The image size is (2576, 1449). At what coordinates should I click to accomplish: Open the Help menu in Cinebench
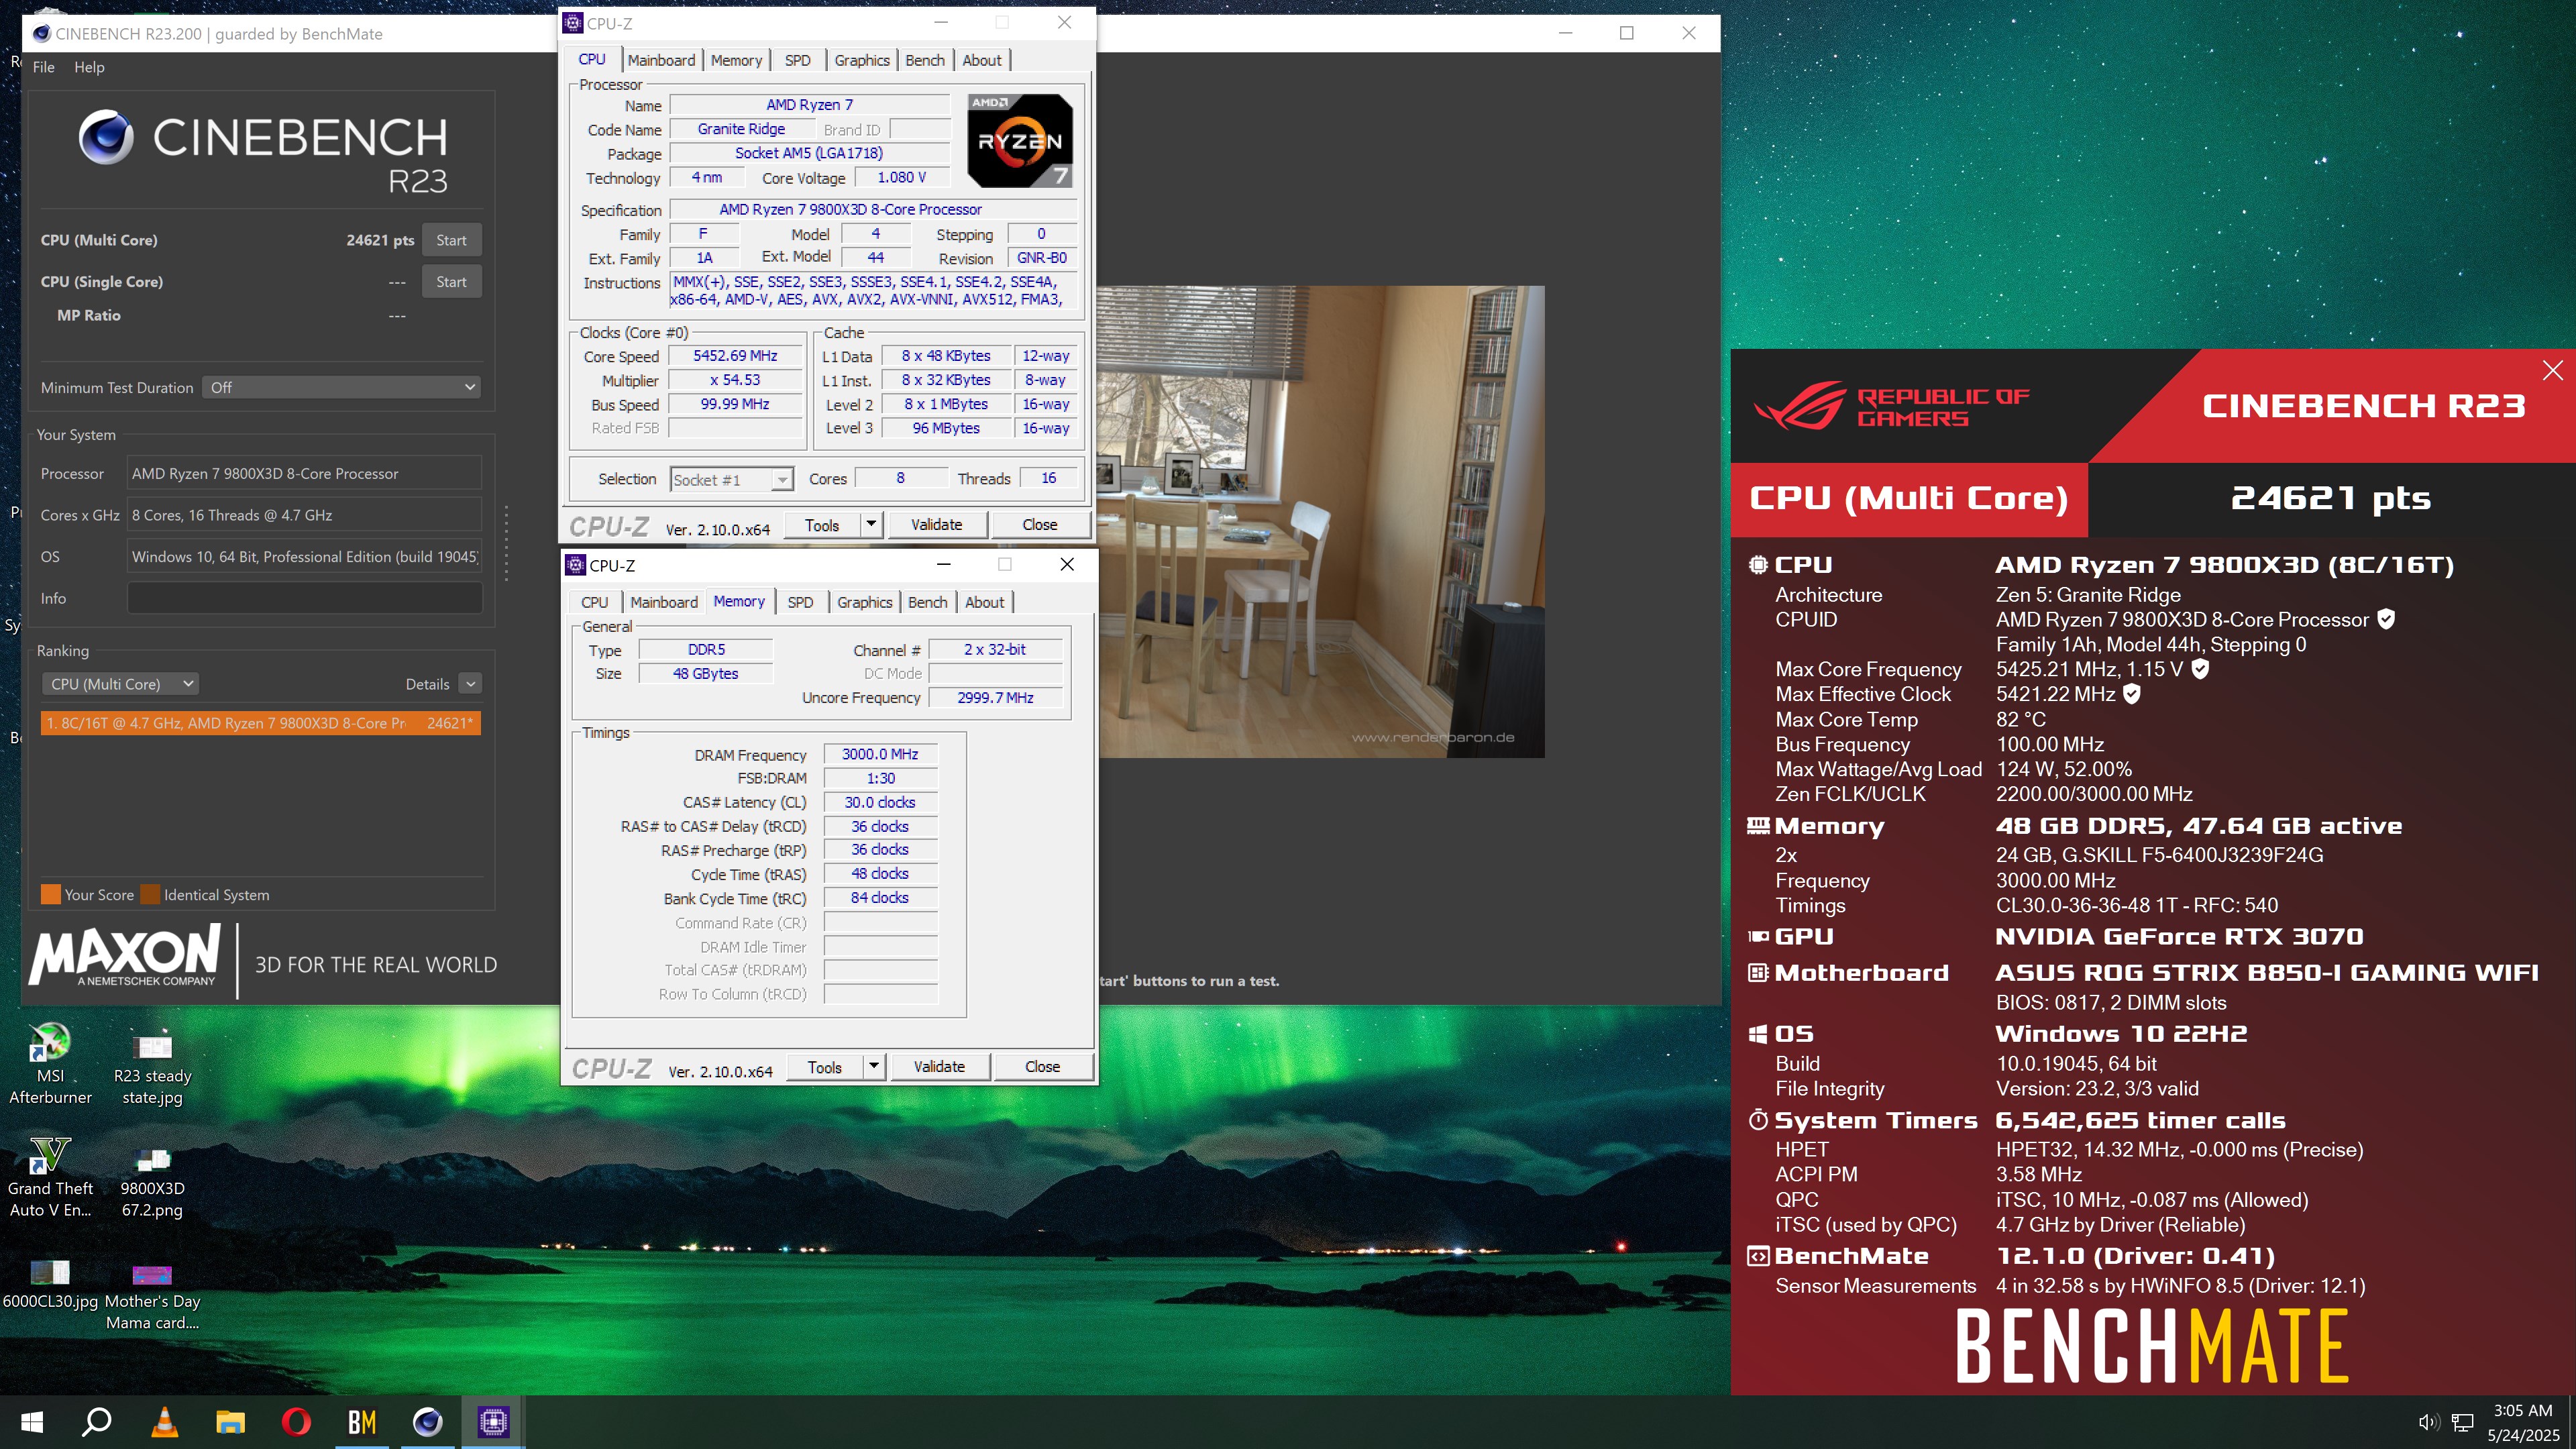[89, 67]
